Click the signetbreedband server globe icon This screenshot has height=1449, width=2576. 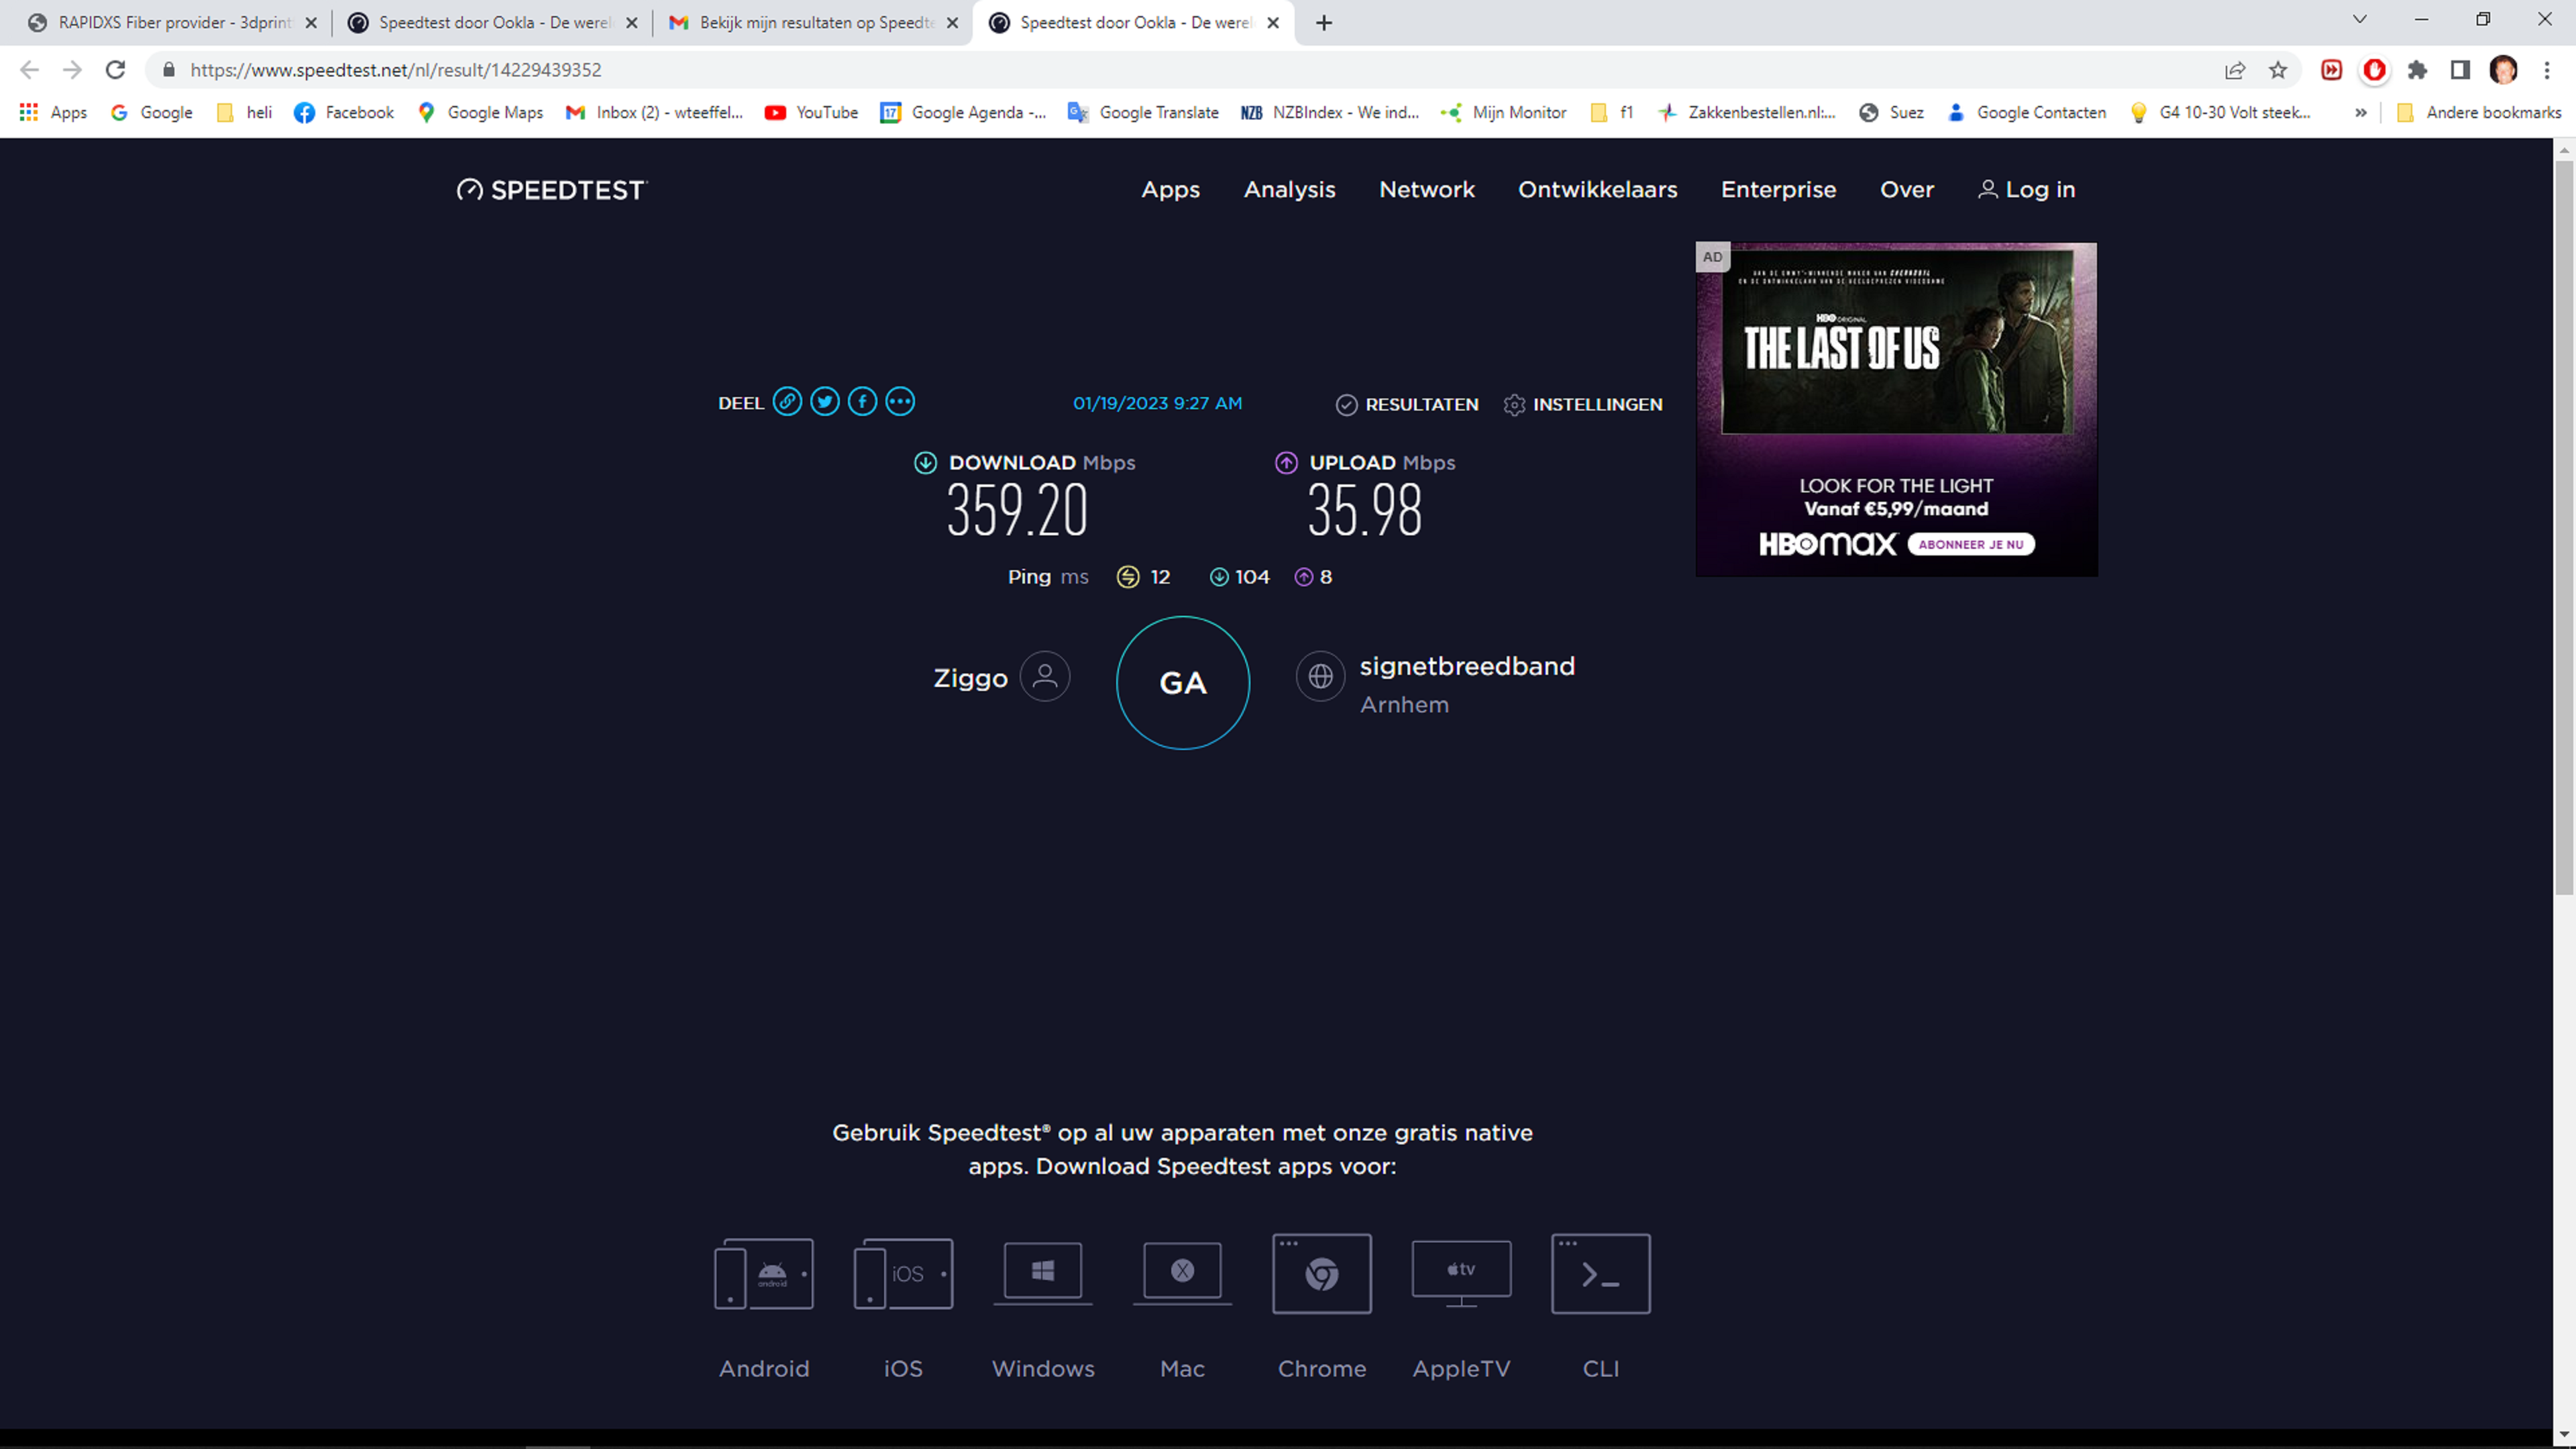[1320, 677]
